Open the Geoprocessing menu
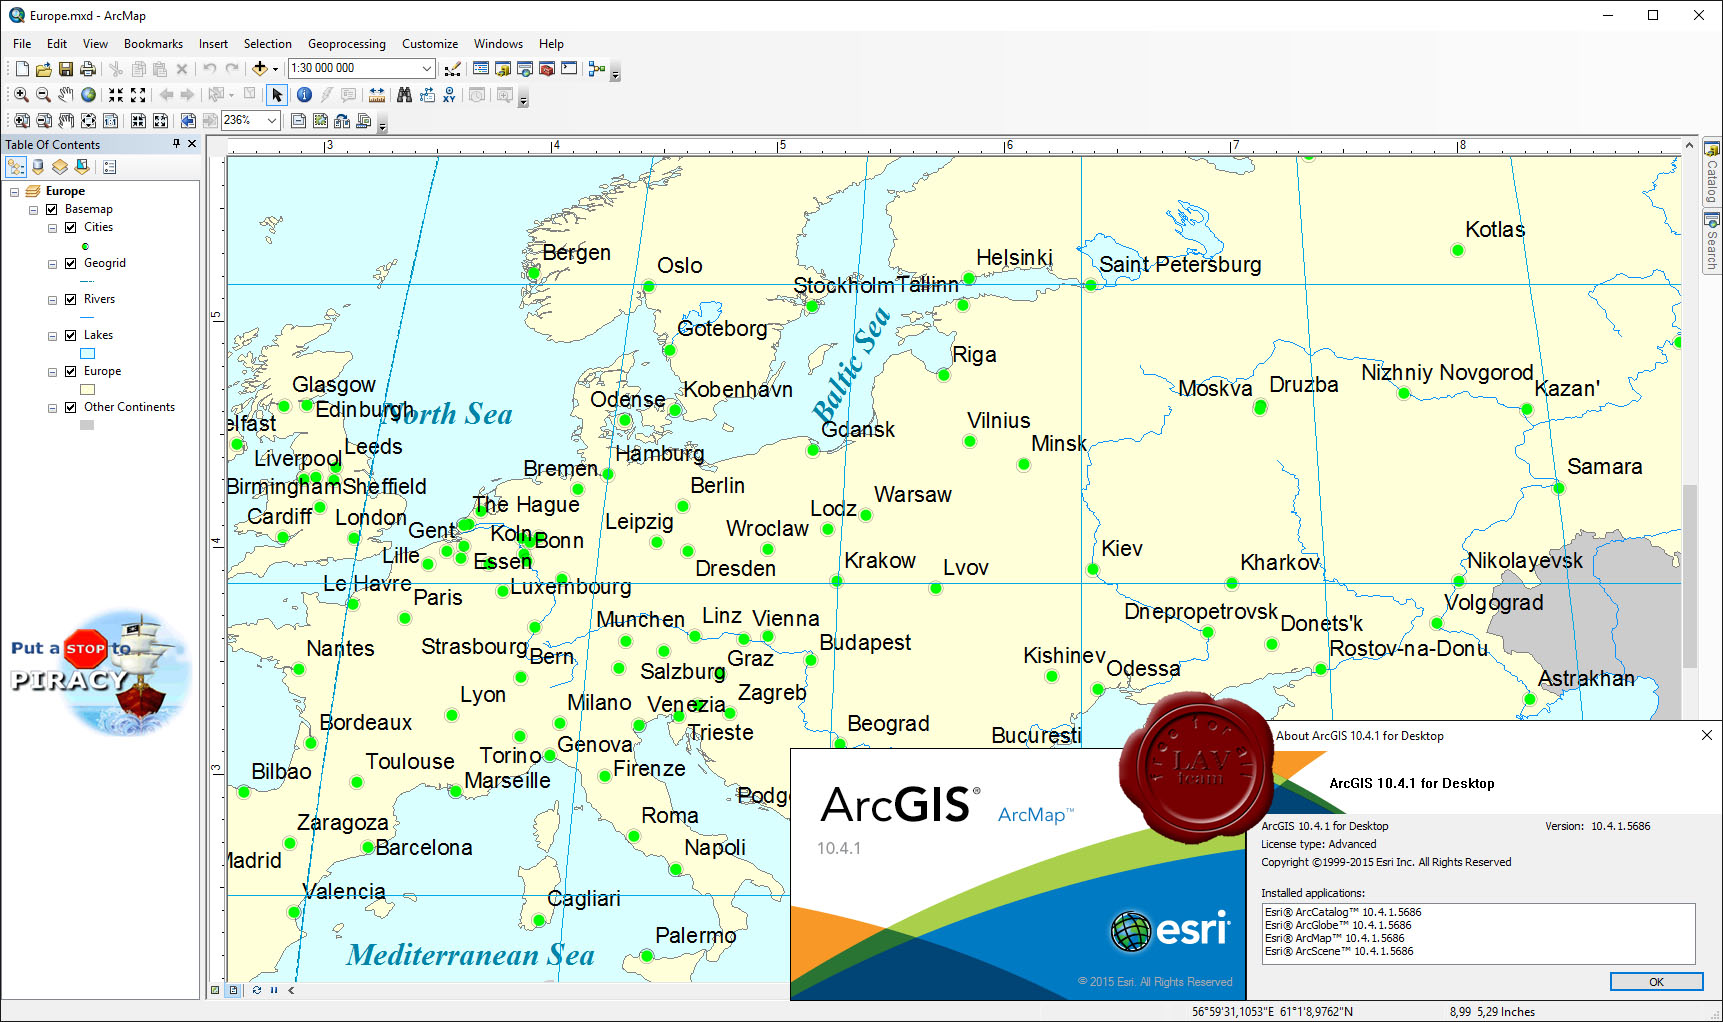Image resolution: width=1723 pixels, height=1022 pixels. (x=346, y=44)
